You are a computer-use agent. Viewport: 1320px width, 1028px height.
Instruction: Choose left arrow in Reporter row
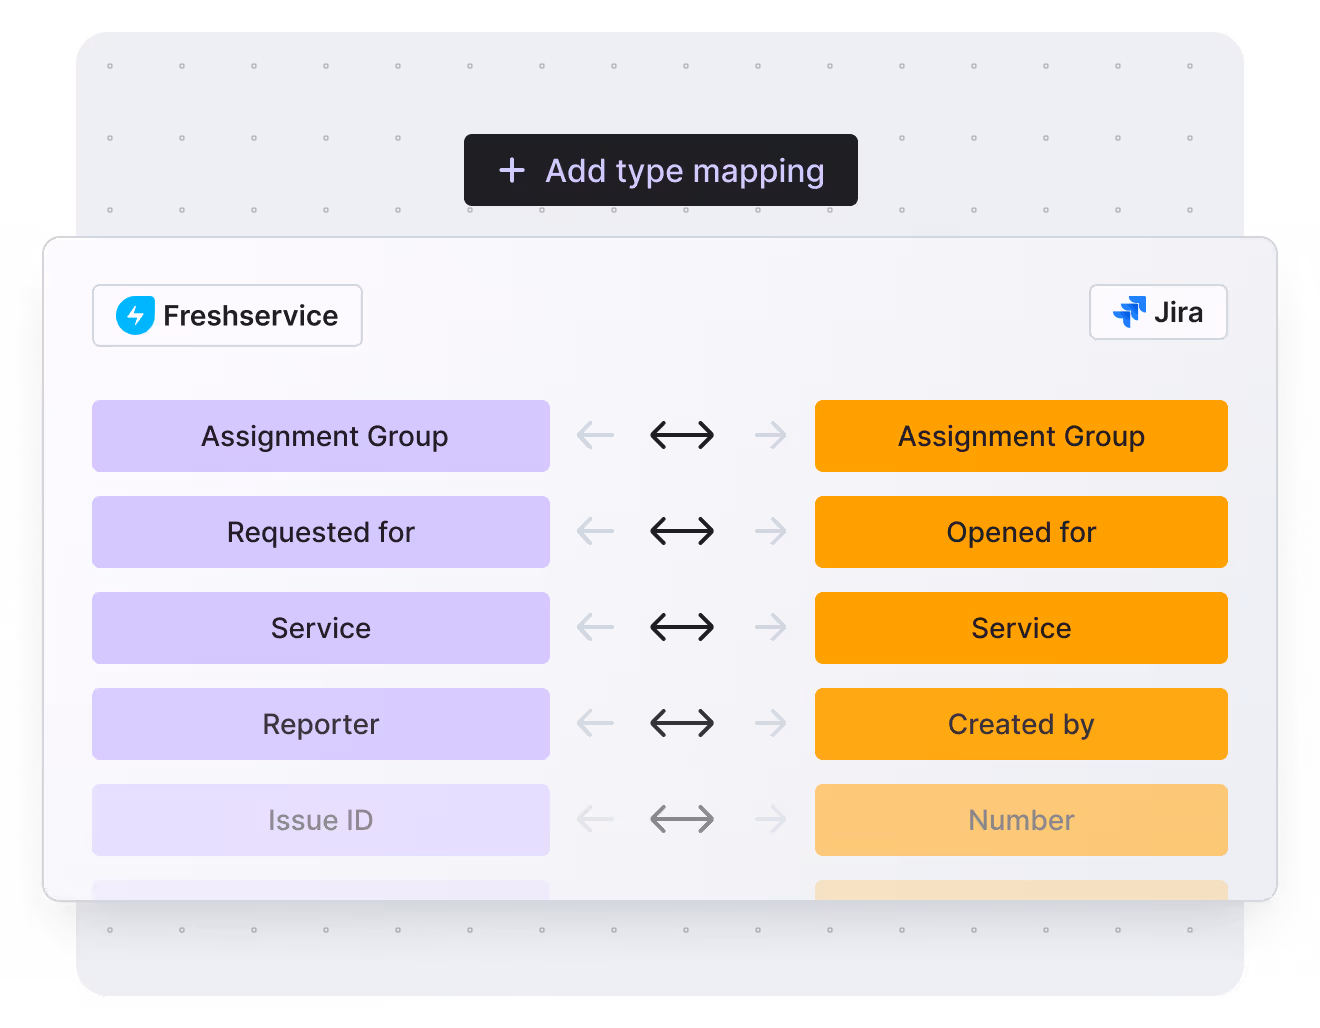[x=596, y=723]
